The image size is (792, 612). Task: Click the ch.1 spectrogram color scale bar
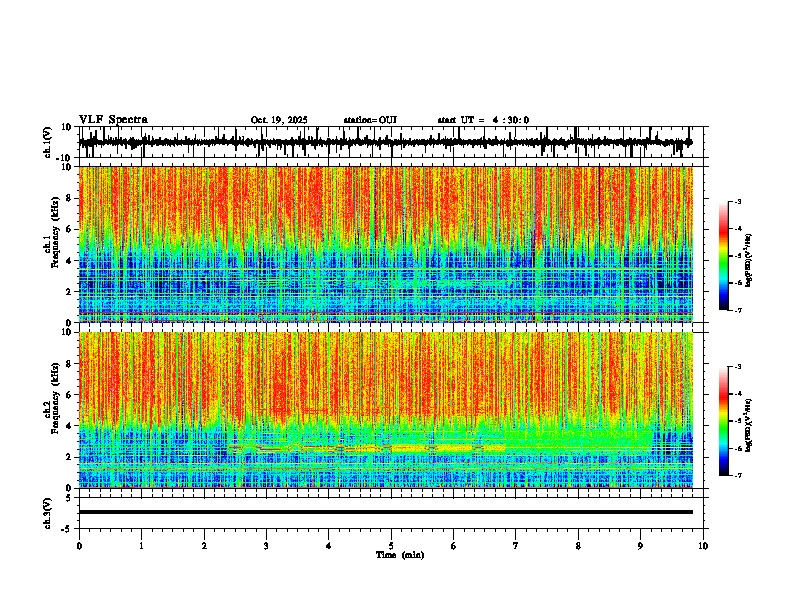point(724,256)
